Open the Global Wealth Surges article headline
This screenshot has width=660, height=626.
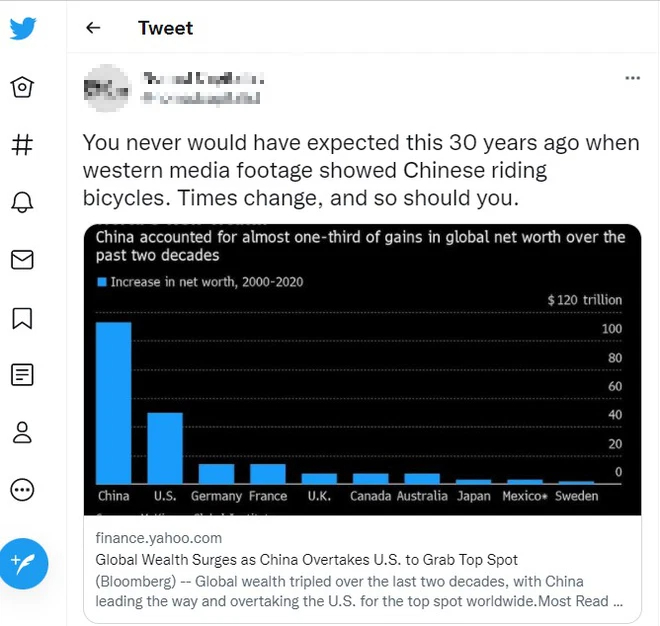click(306, 560)
